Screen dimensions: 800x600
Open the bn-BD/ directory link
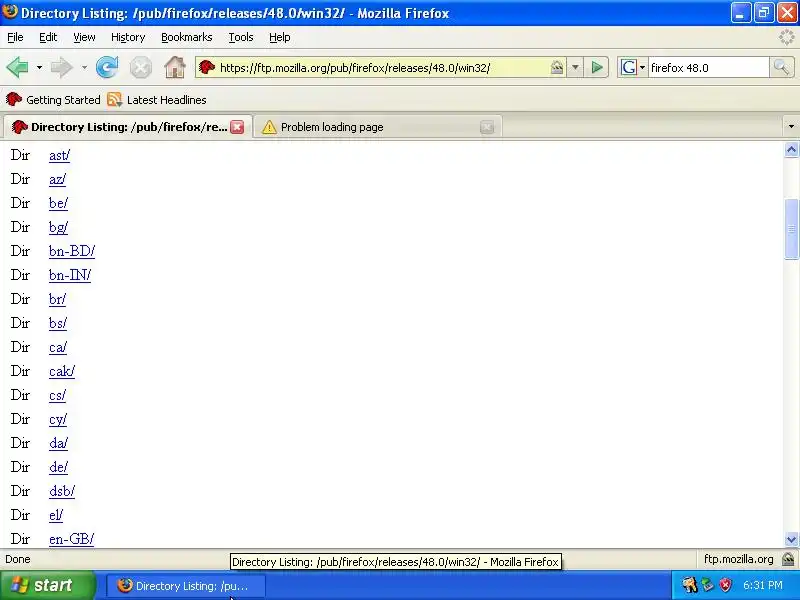click(x=72, y=251)
